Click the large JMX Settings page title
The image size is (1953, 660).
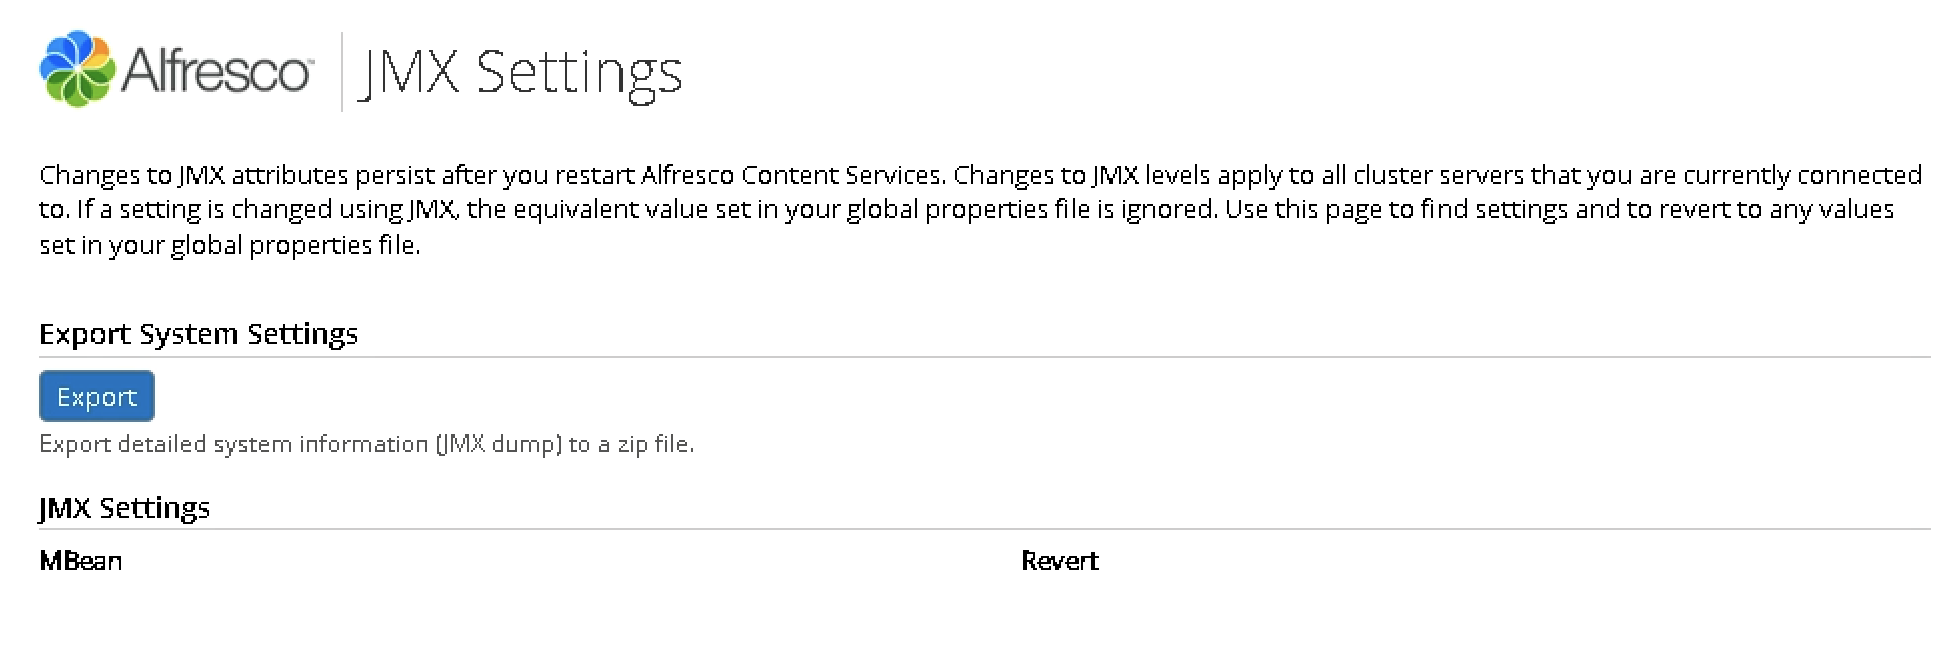click(520, 73)
